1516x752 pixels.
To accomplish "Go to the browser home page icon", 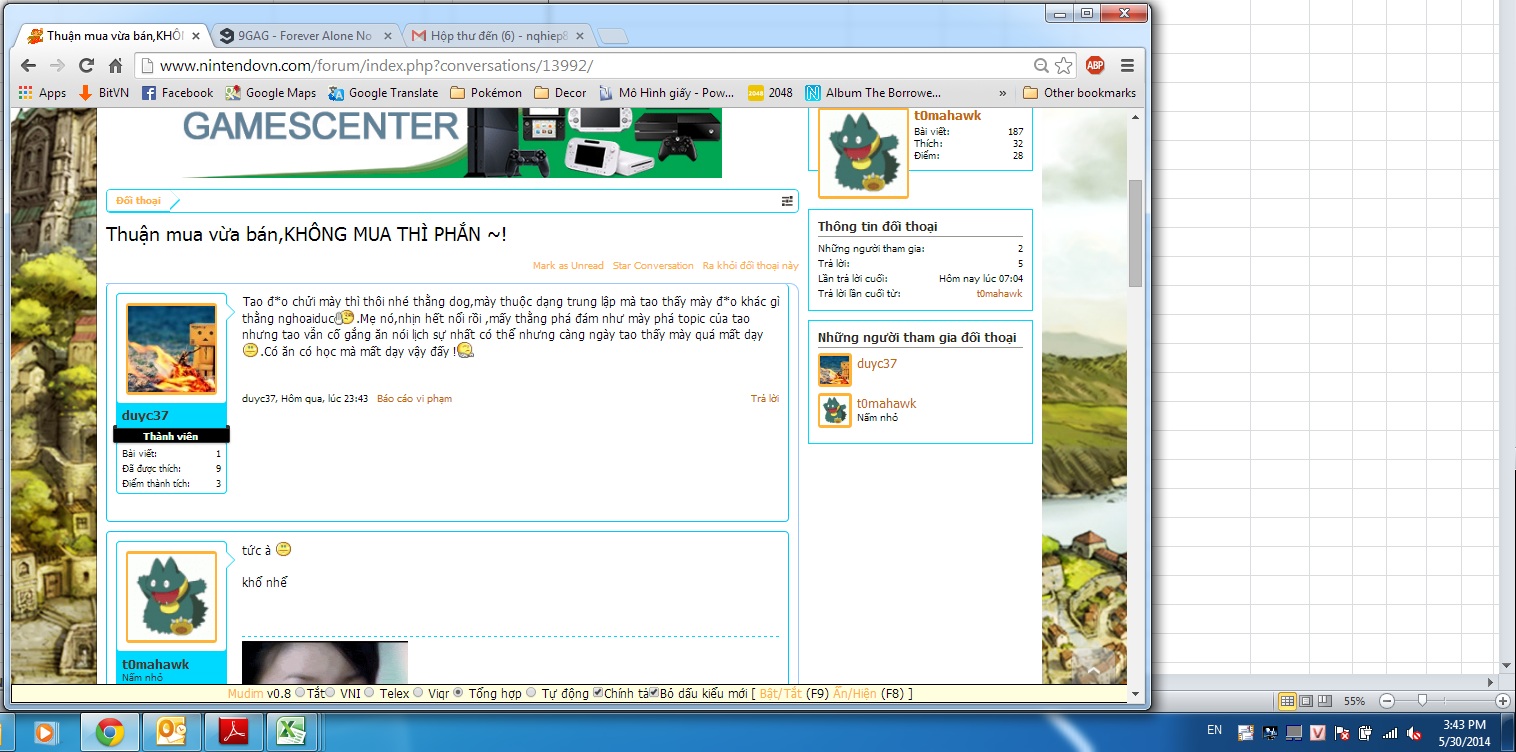I will pyautogui.click(x=115, y=65).
